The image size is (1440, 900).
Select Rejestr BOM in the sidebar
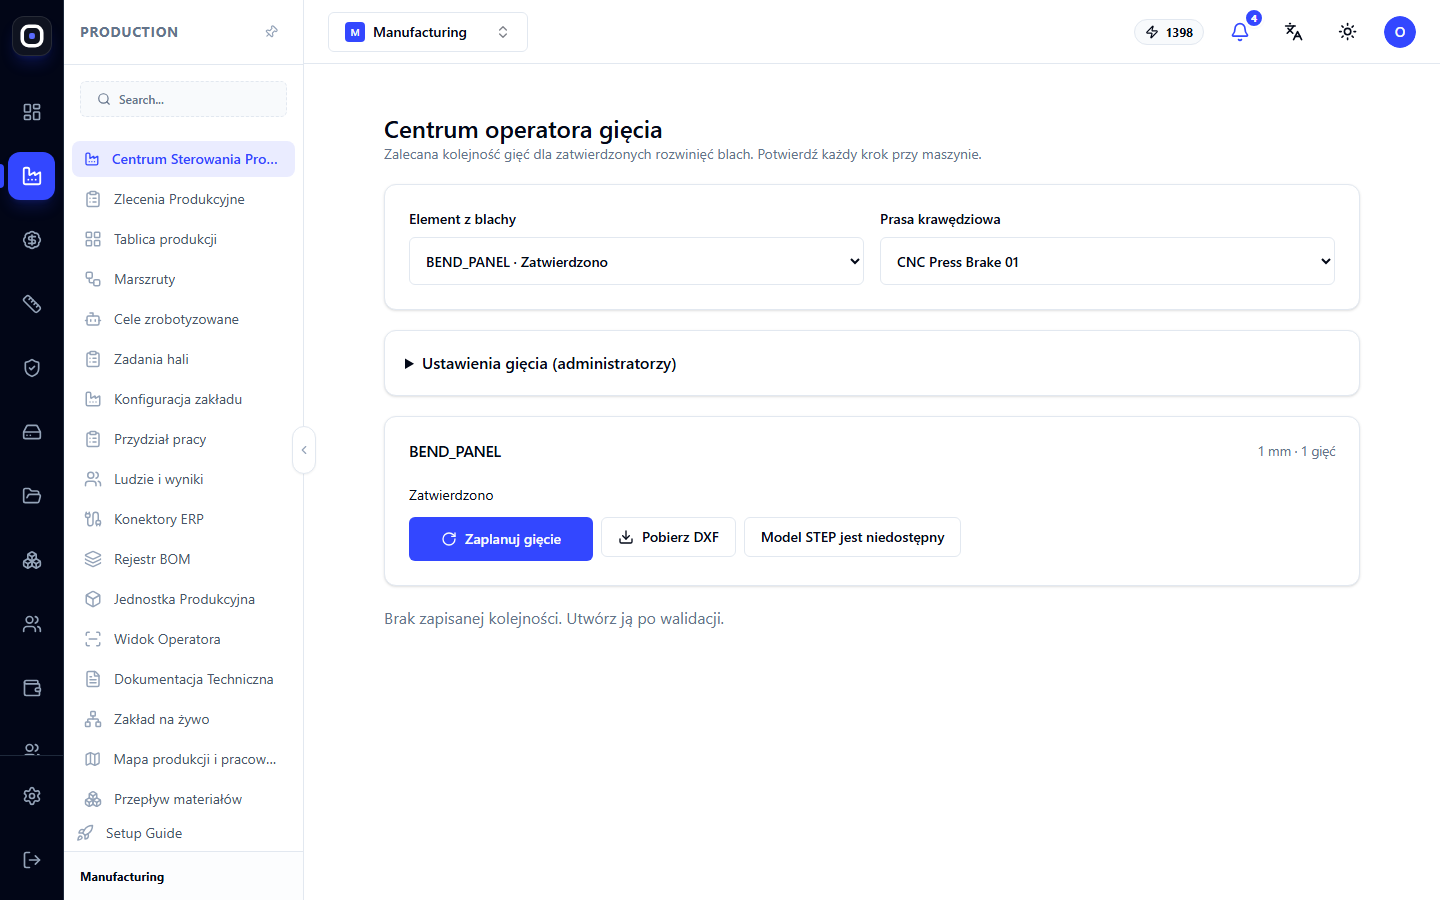tap(183, 559)
